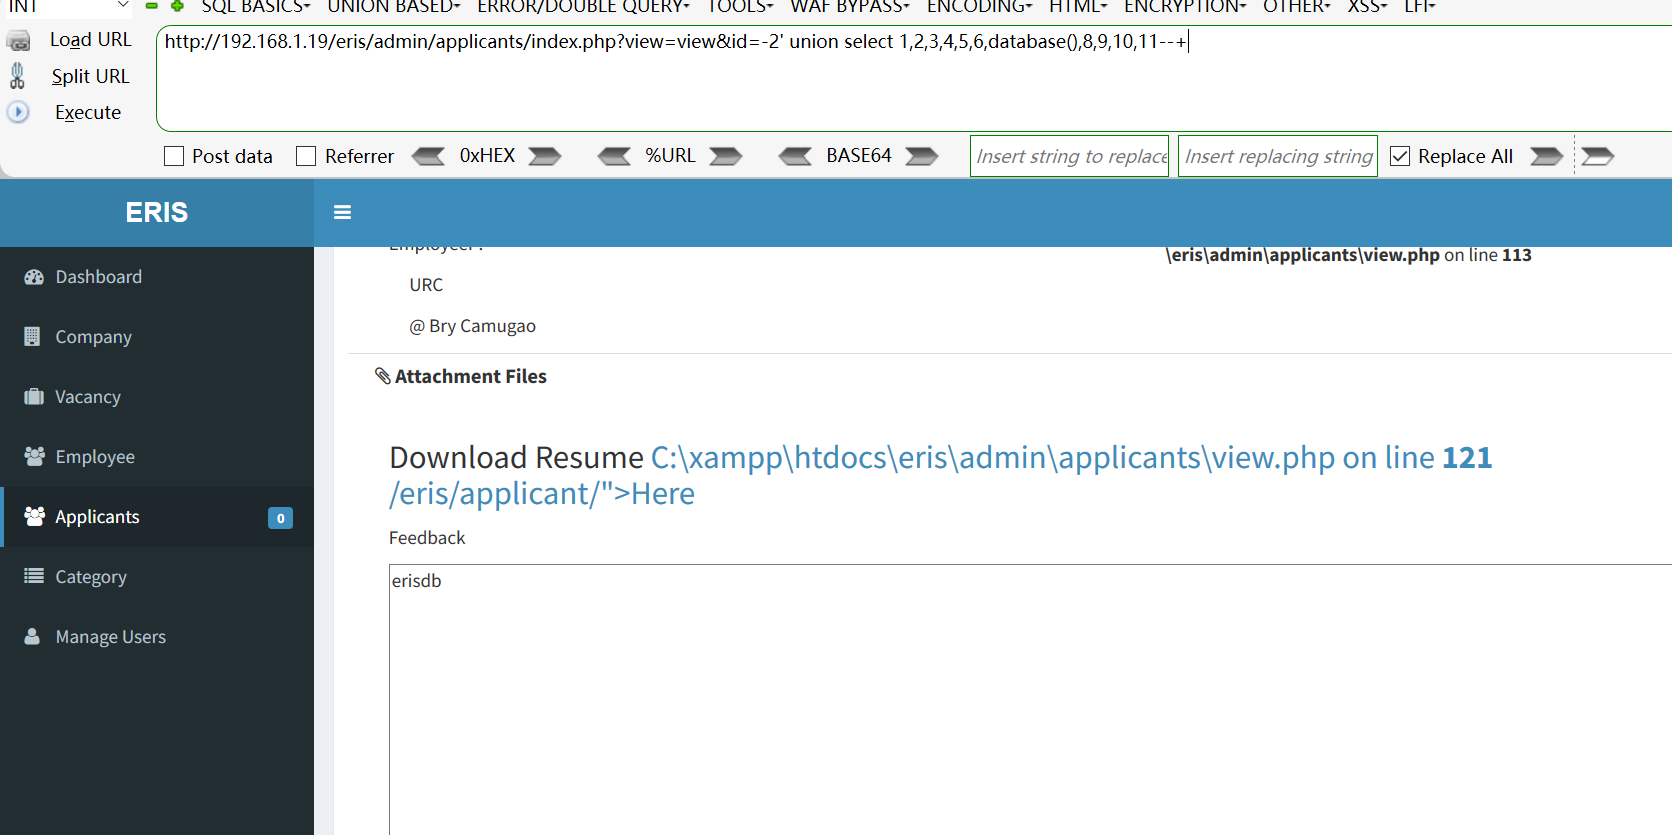This screenshot has height=835, width=1672.
Task: Open the HTML dropdown menu
Action: pyautogui.click(x=1078, y=6)
